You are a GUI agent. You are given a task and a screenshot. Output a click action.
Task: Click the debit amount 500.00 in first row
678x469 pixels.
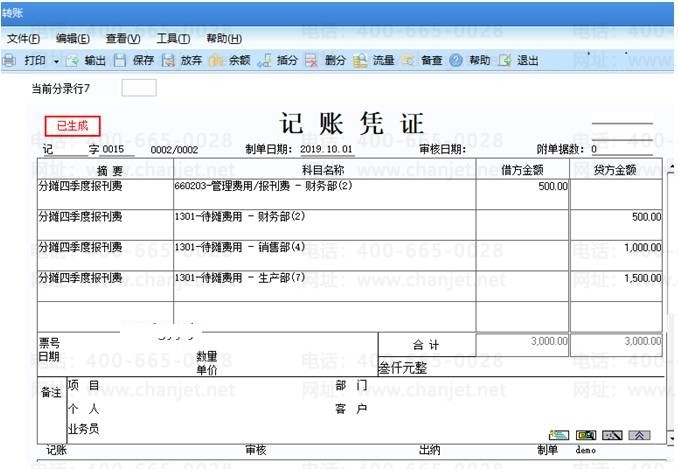[x=553, y=186]
